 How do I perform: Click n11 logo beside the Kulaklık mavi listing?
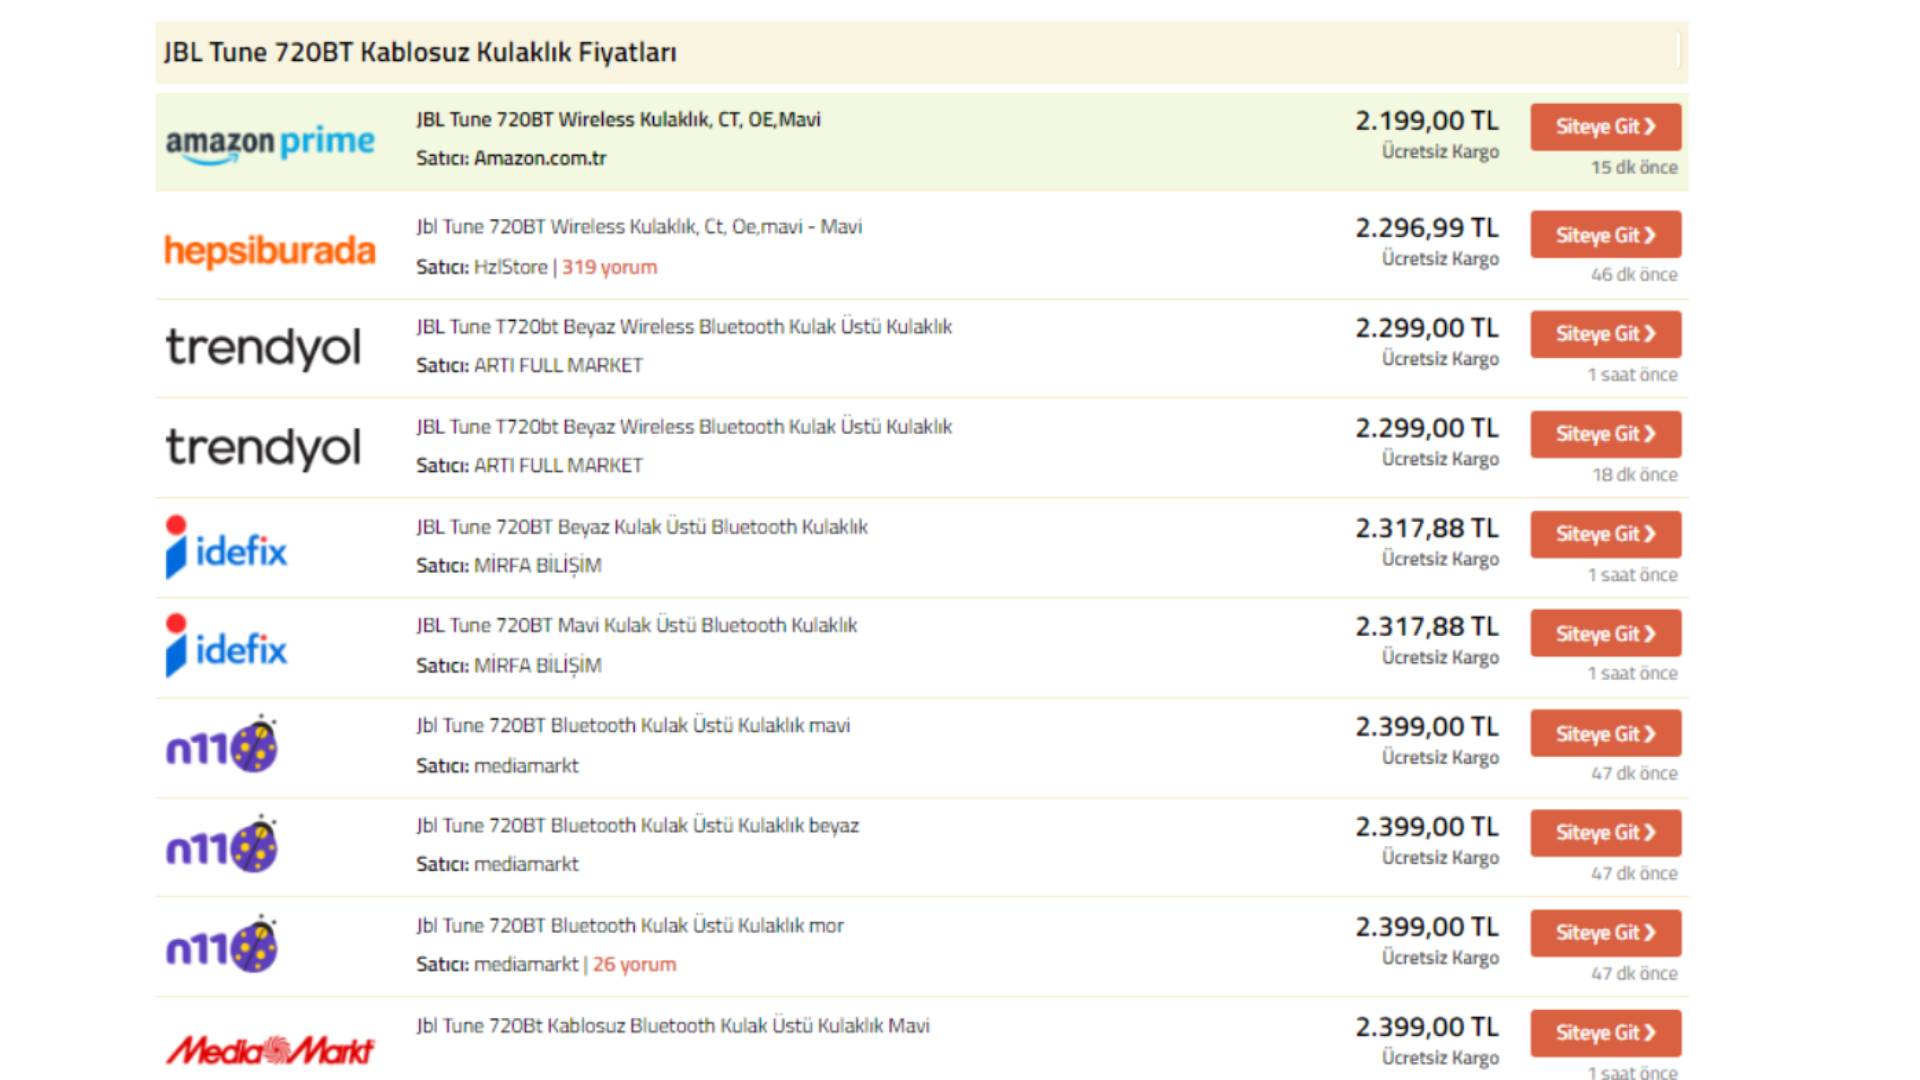tap(222, 744)
